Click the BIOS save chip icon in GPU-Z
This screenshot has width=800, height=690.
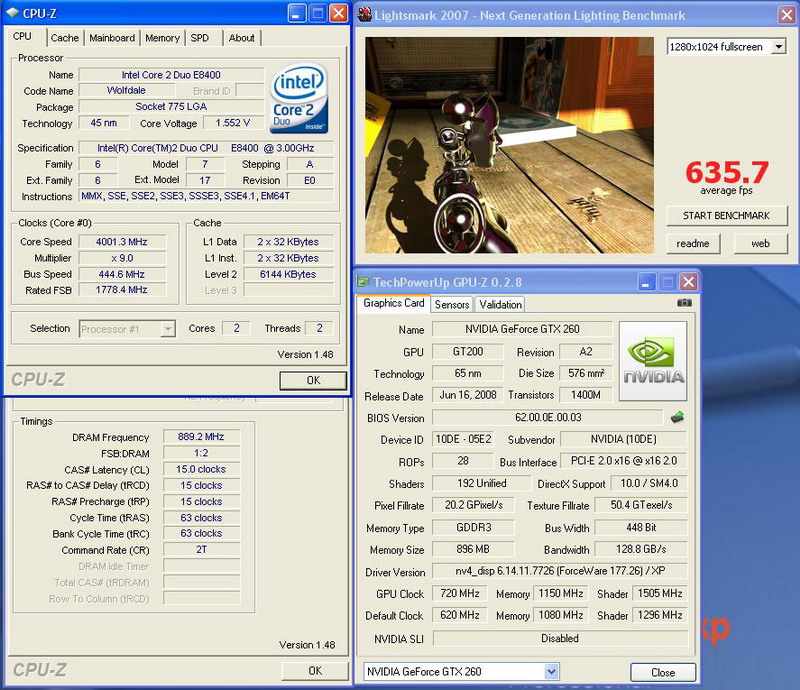coord(677,417)
